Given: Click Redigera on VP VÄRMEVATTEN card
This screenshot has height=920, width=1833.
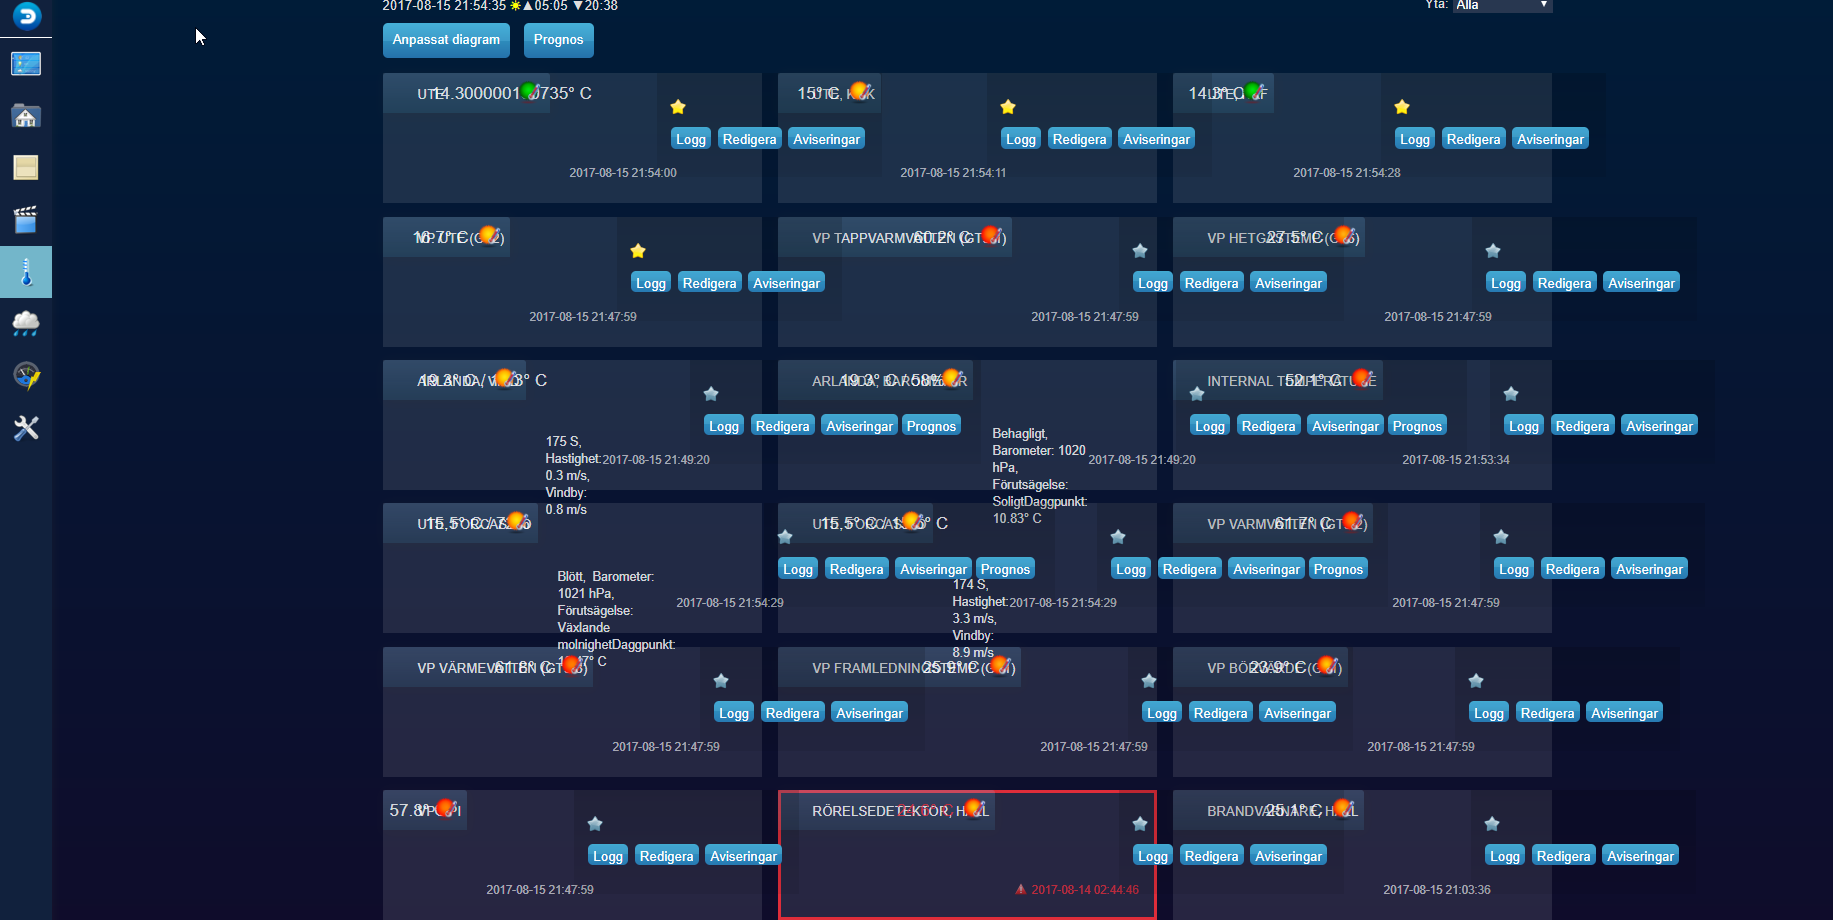Looking at the screenshot, I should pyautogui.click(x=793, y=713).
